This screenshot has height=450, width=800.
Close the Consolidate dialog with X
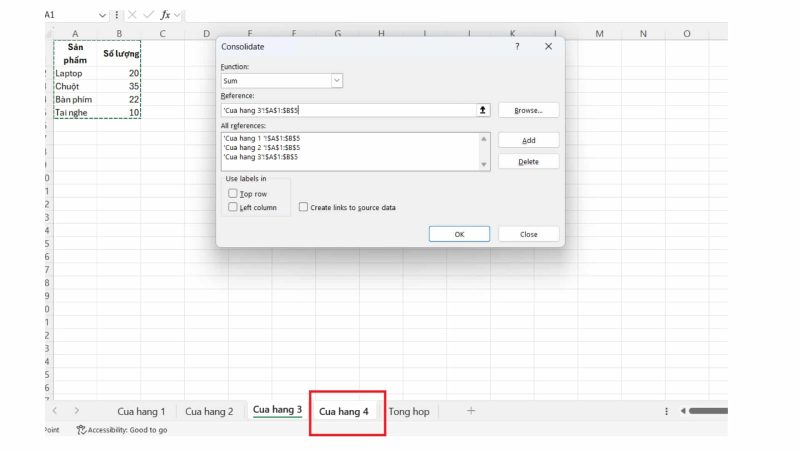548,46
